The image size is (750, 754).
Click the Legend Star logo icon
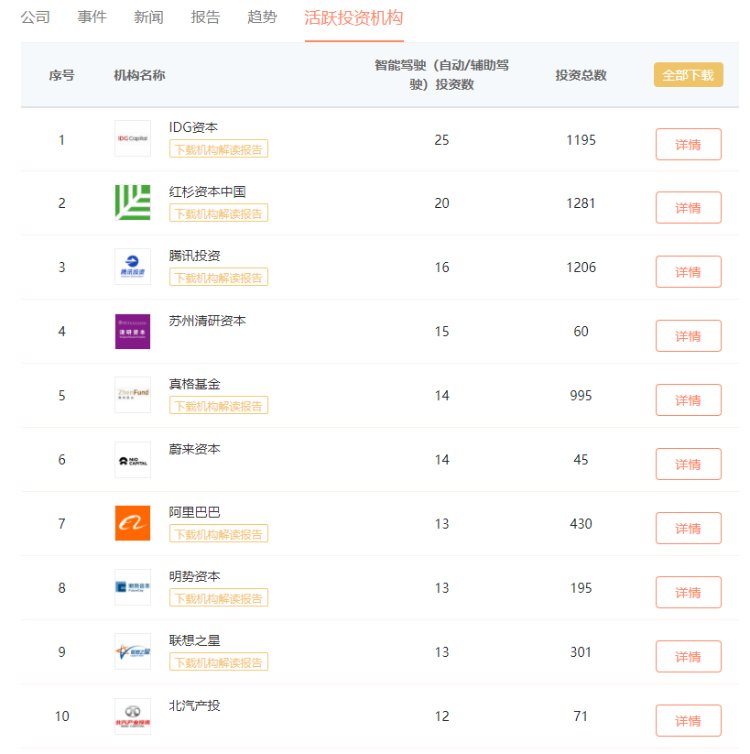tap(132, 652)
